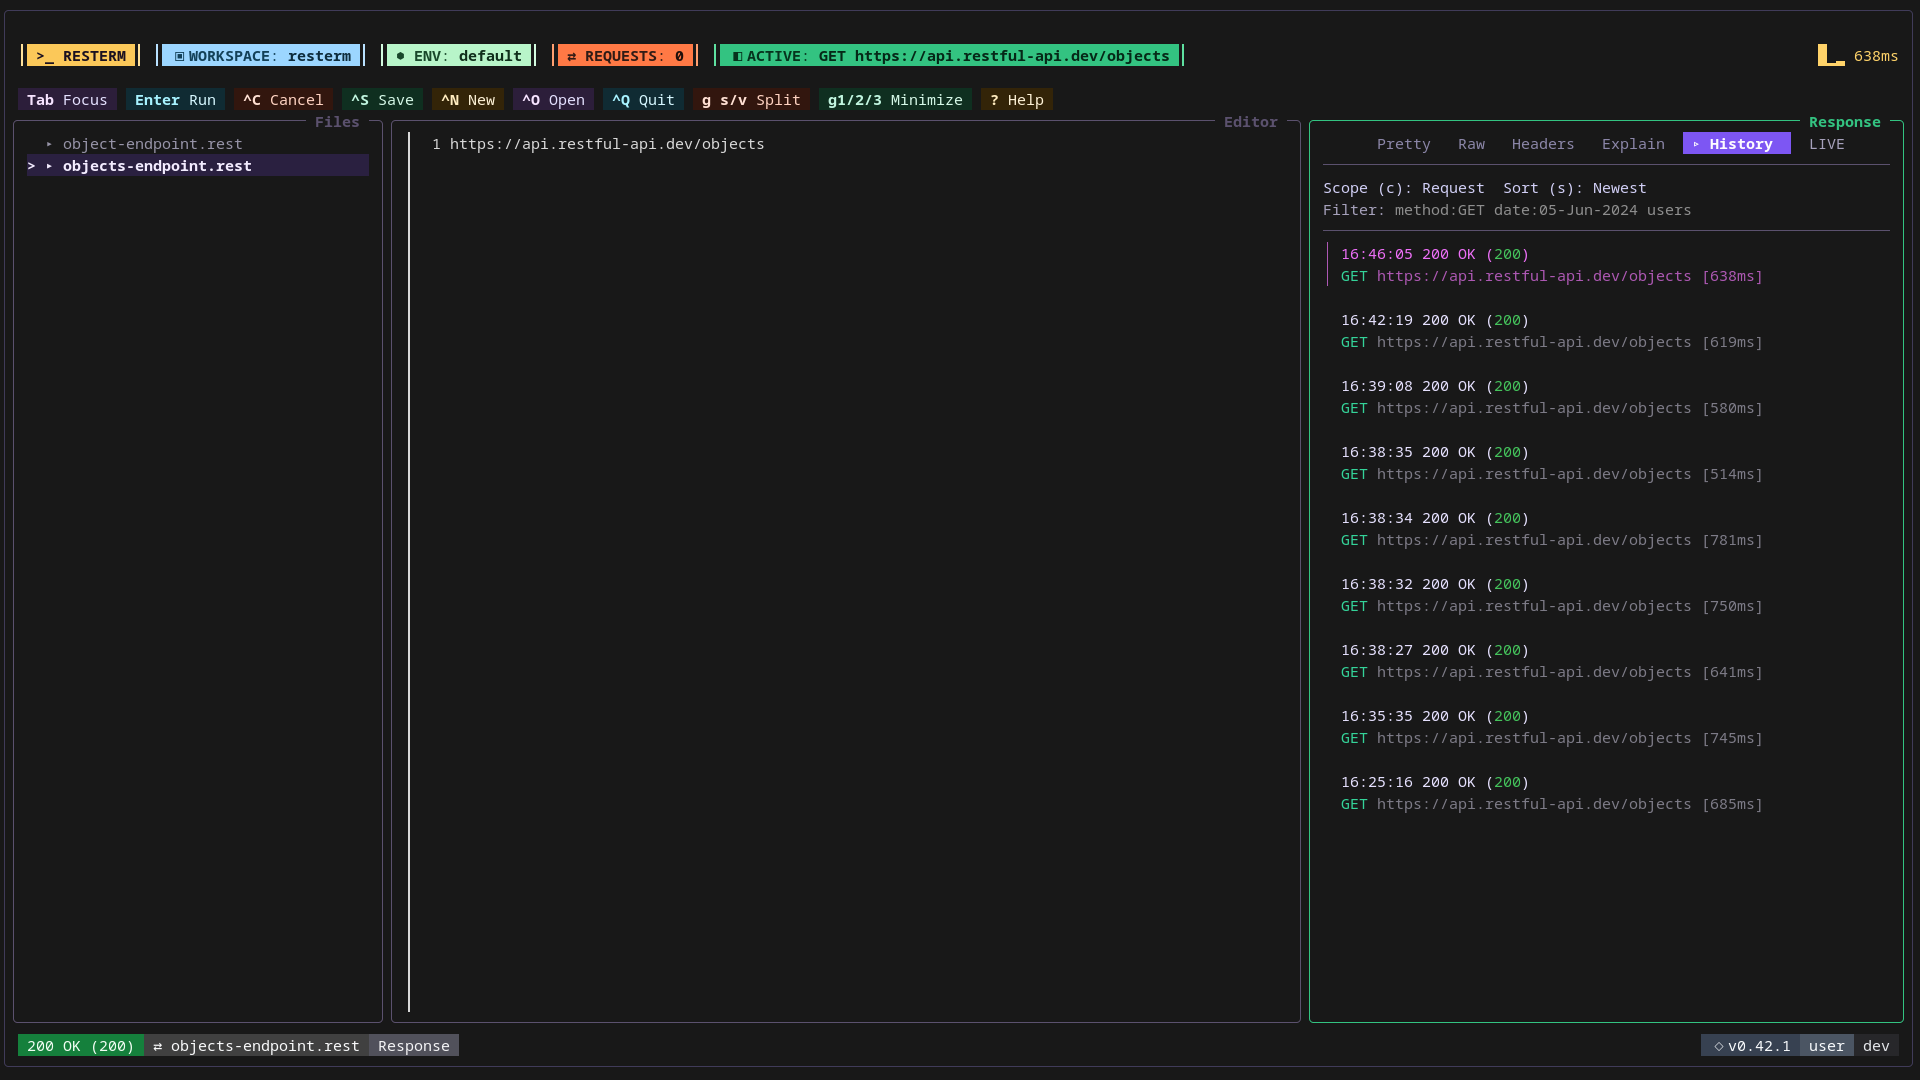Click the GET URL line showing [619ms]
The image size is (1920, 1080).
1552,342
